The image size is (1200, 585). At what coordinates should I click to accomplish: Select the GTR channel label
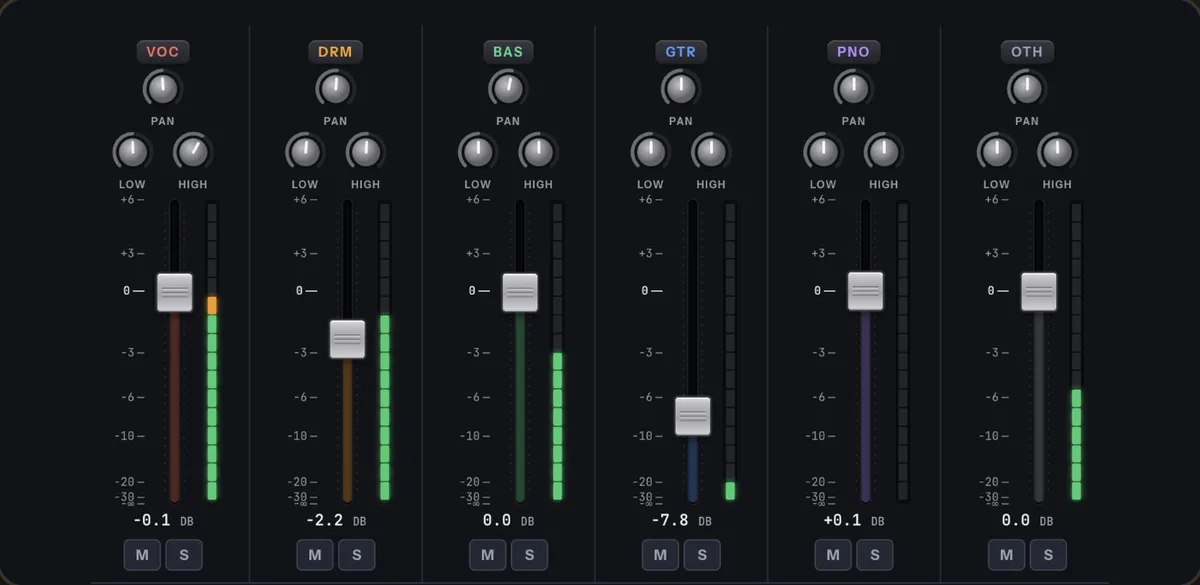[681, 52]
